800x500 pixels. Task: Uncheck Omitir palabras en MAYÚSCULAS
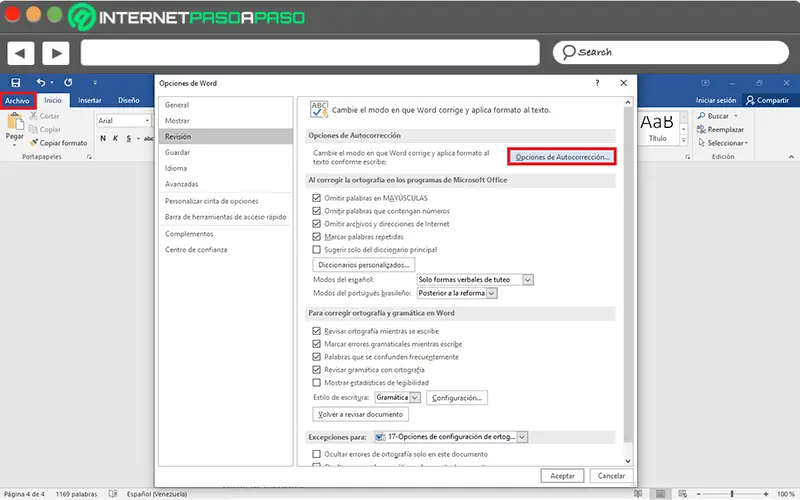(x=316, y=198)
